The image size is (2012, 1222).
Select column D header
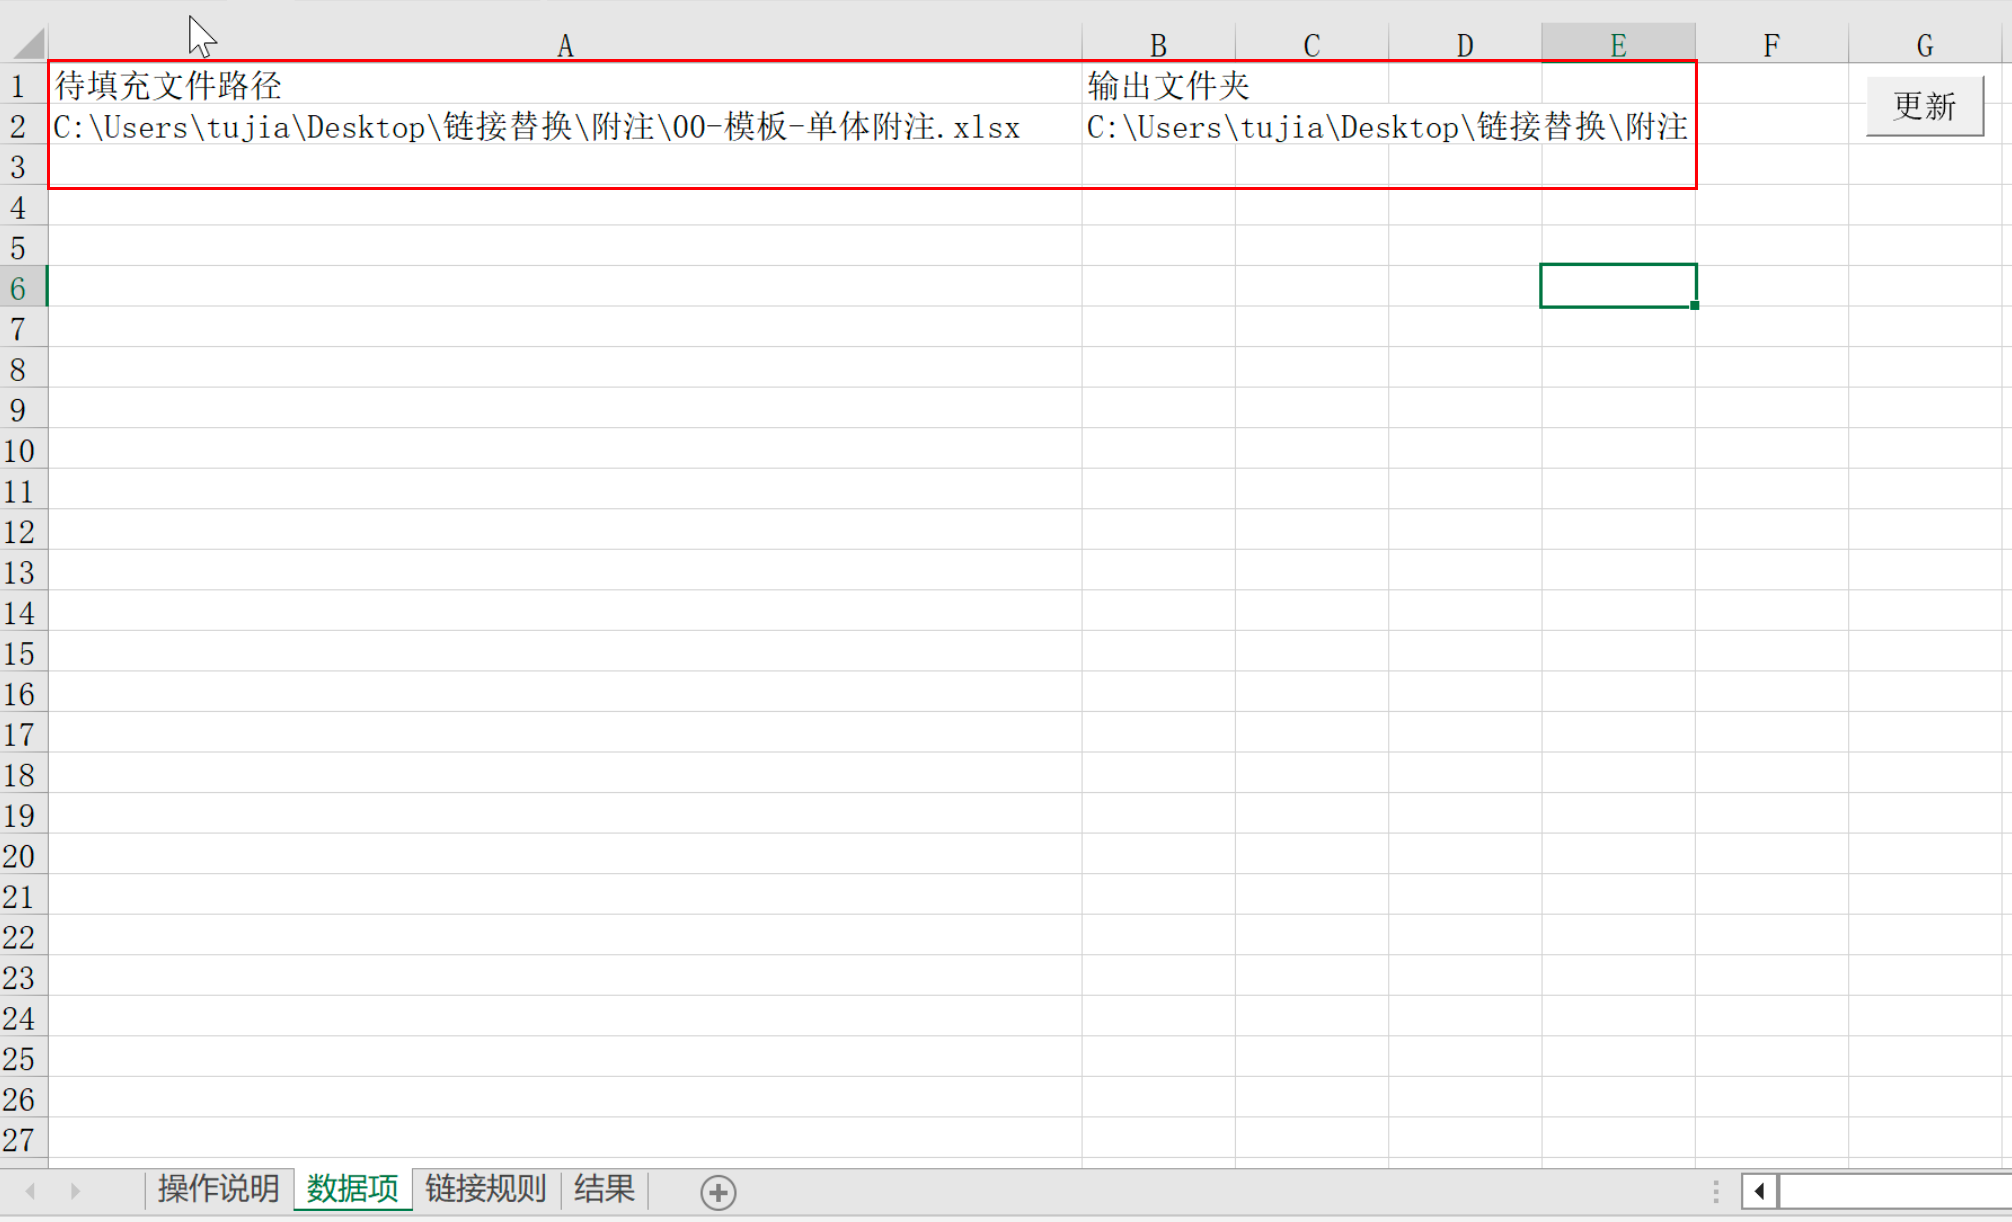(x=1464, y=45)
